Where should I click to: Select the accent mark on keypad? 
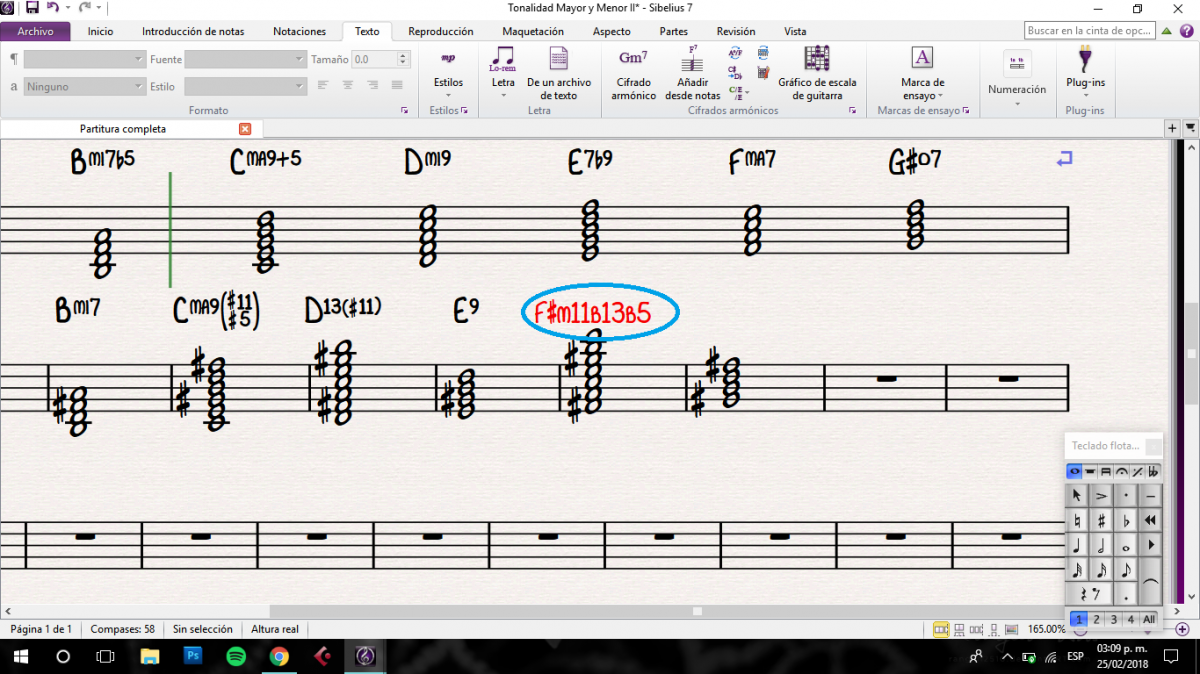pos(1101,495)
